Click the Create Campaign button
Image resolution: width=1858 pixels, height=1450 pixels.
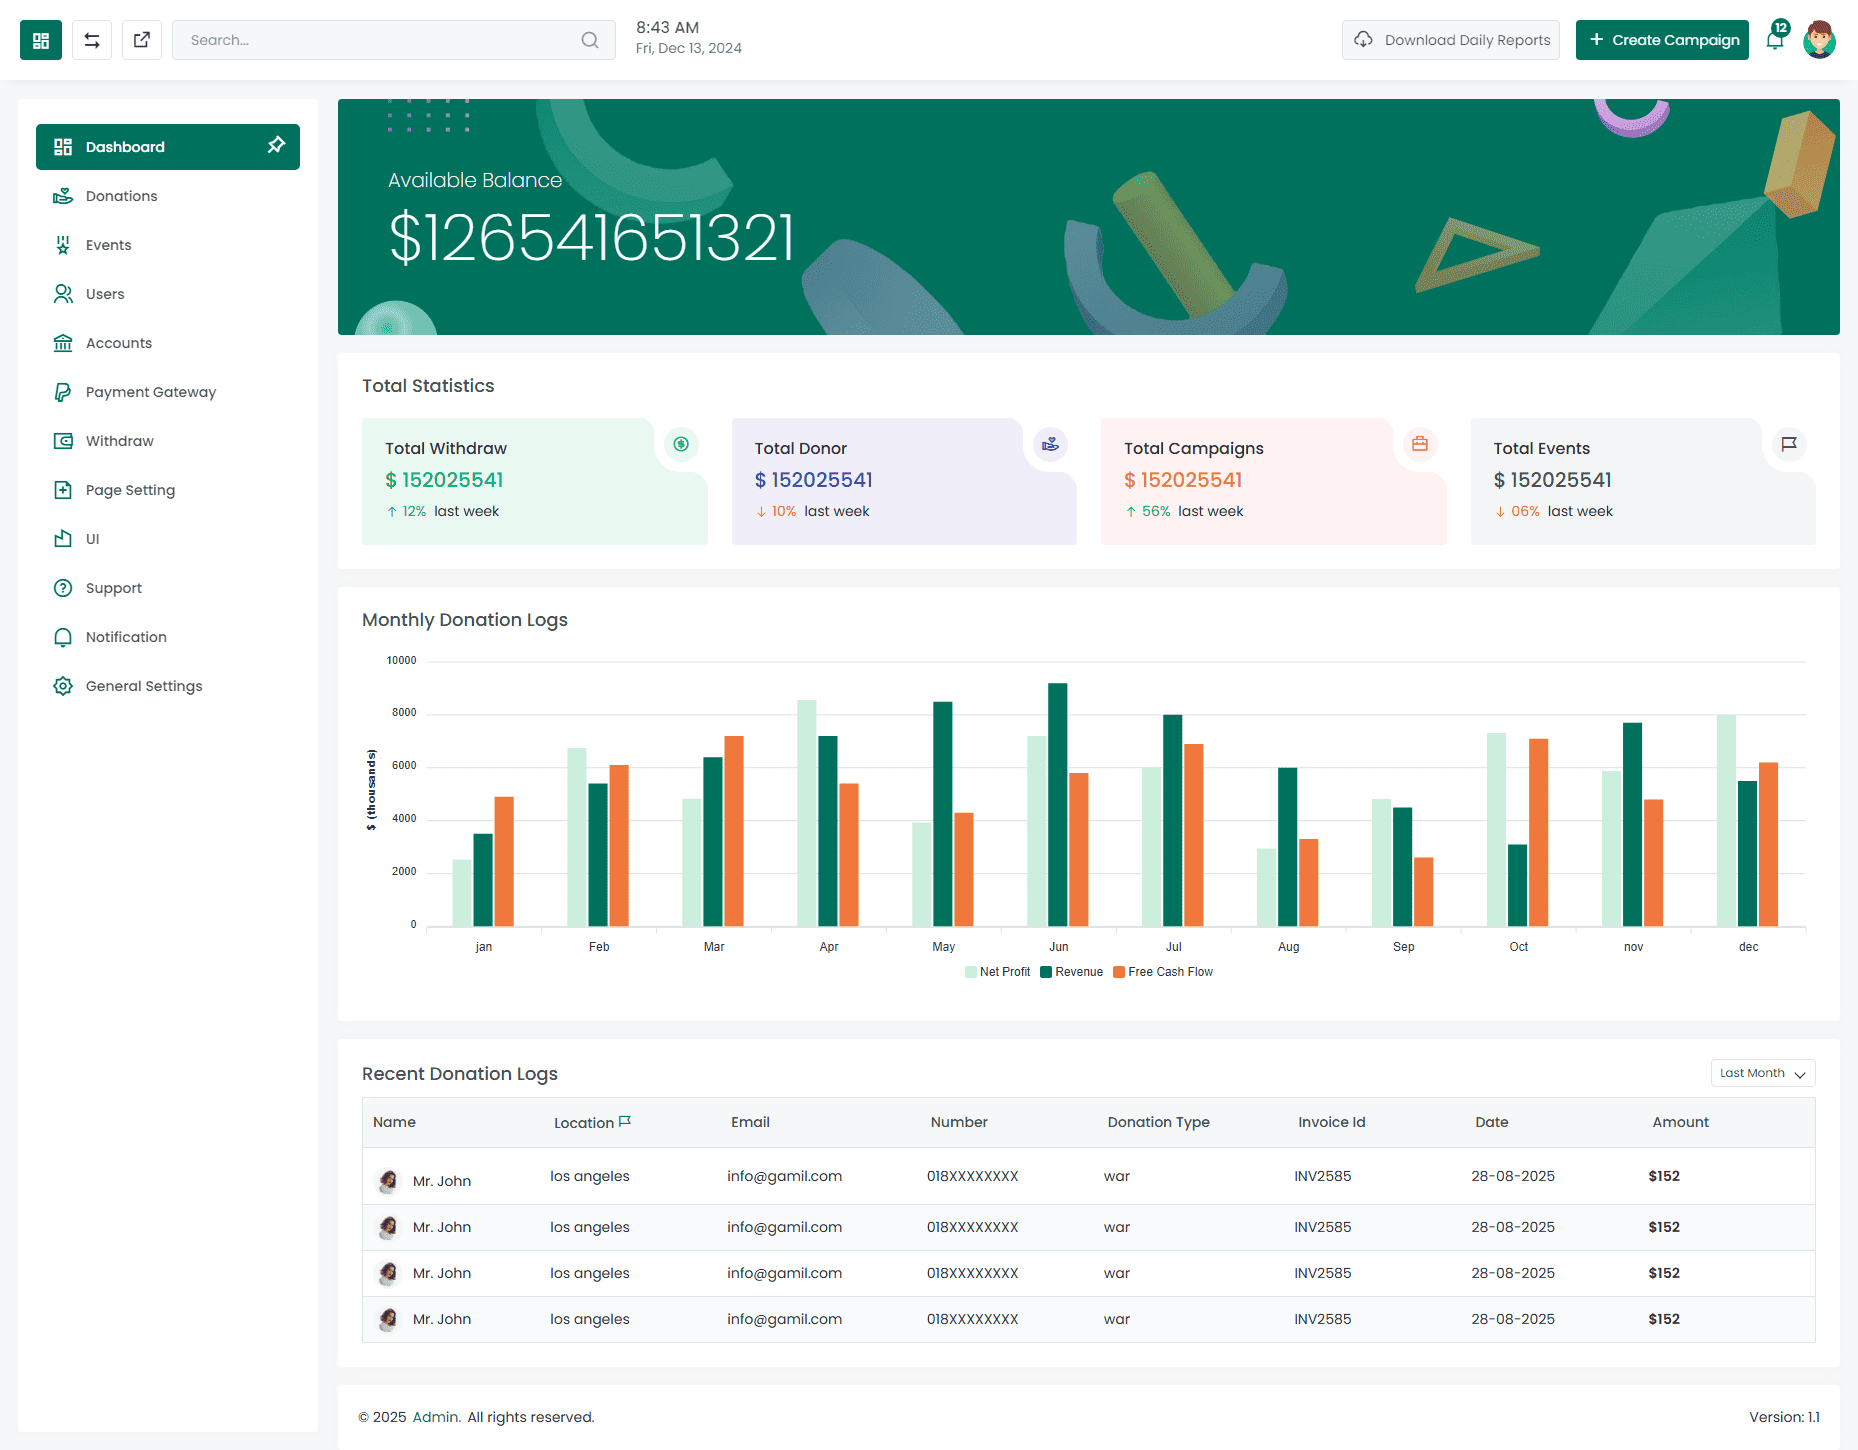pyautogui.click(x=1662, y=40)
